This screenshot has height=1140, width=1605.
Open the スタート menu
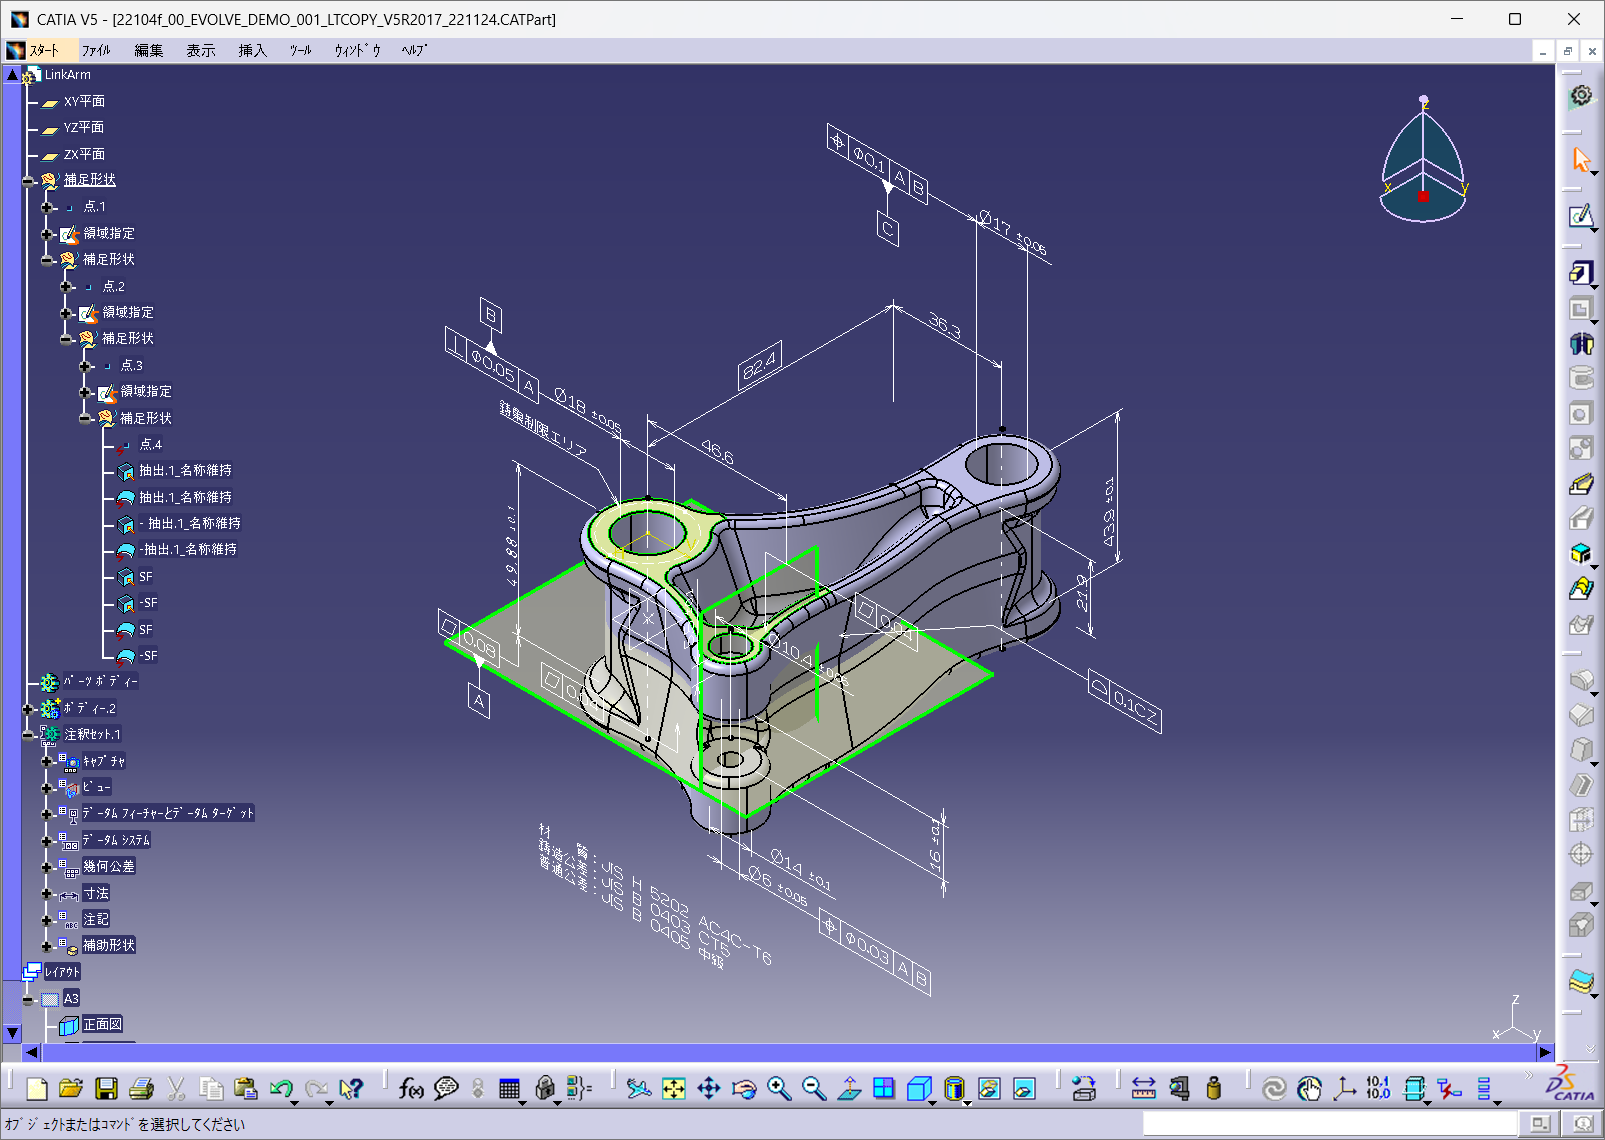[44, 50]
